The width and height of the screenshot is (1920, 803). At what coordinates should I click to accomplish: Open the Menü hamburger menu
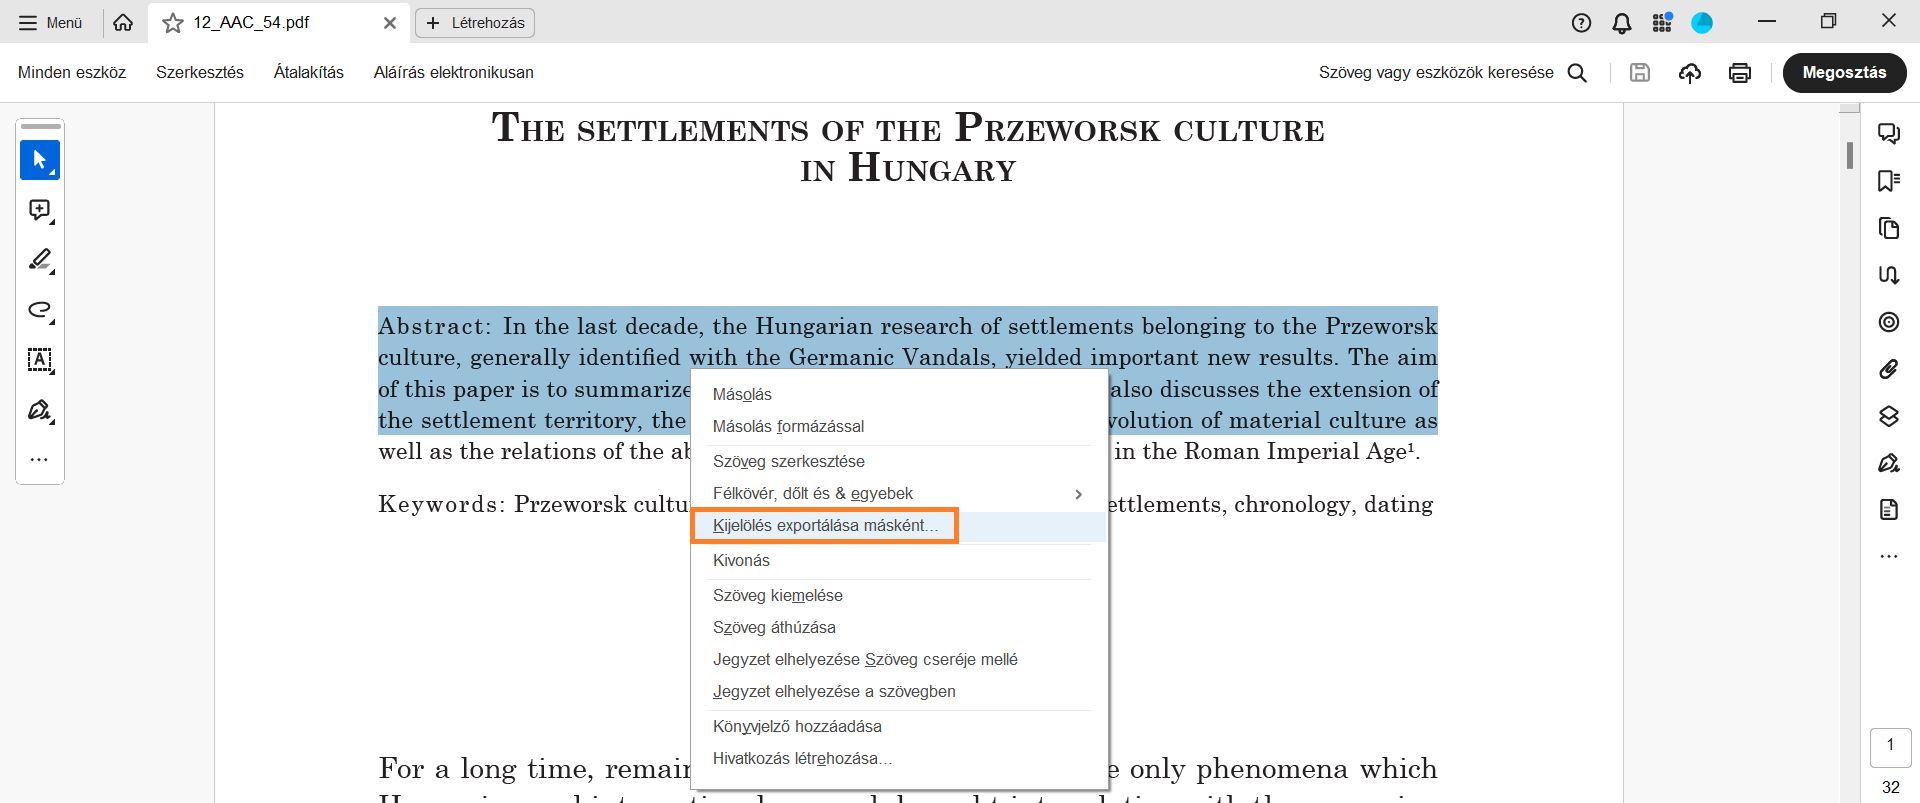pyautogui.click(x=50, y=23)
